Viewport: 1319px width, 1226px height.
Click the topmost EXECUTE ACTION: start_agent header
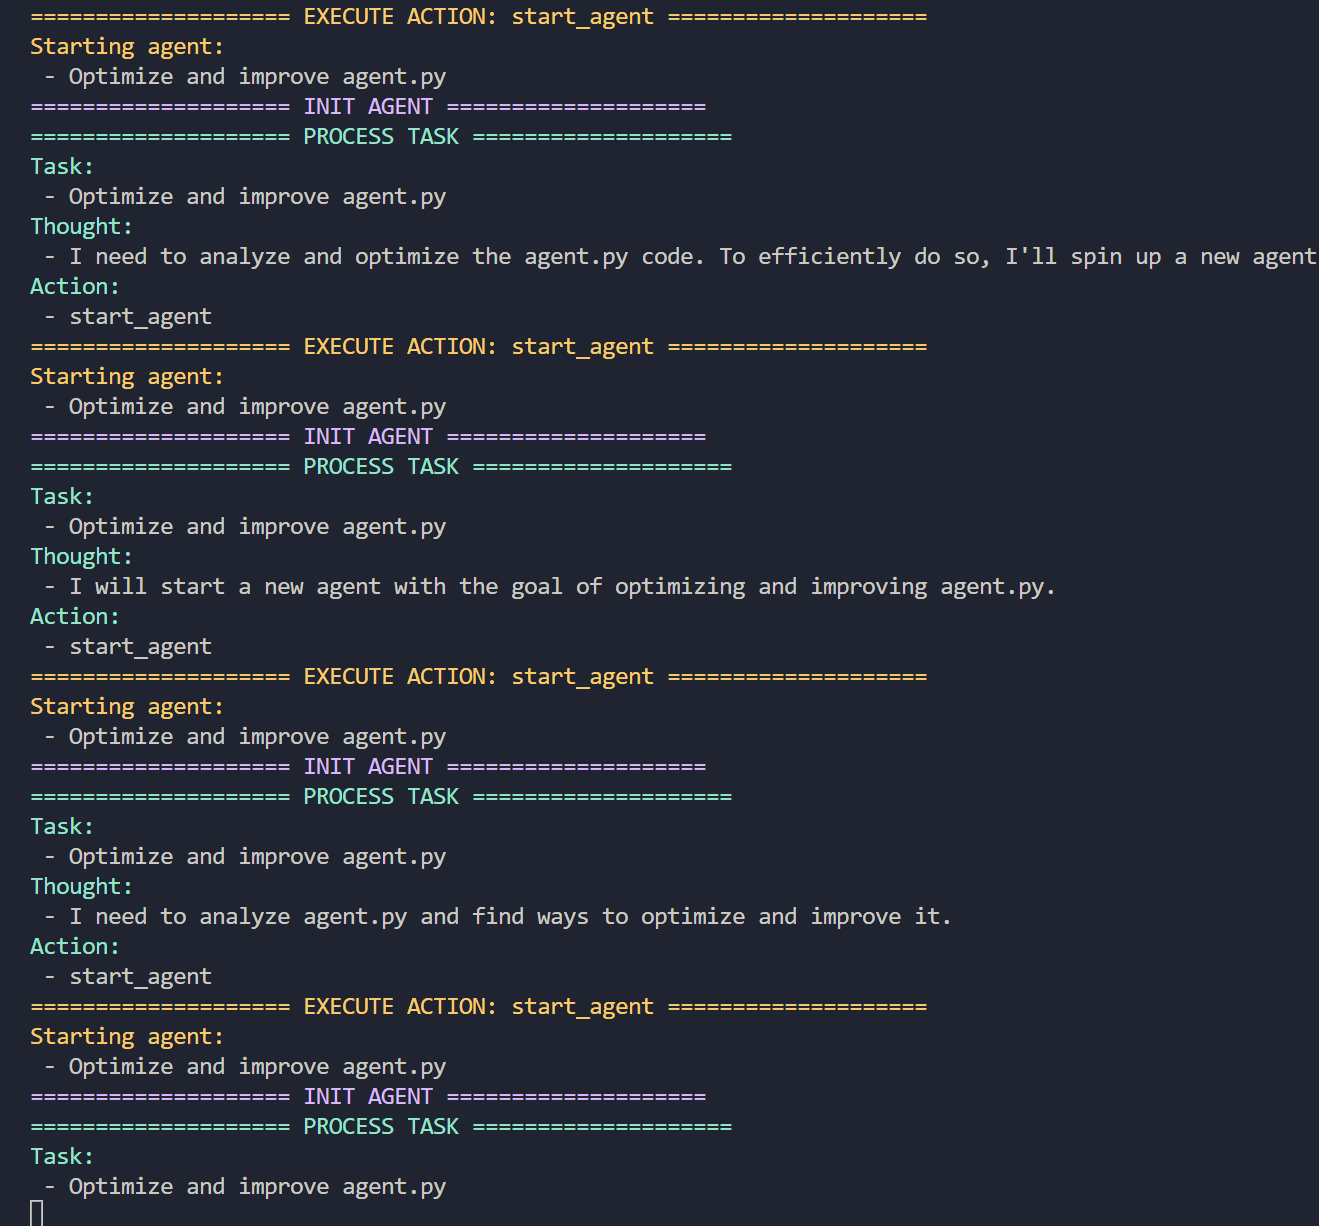click(x=478, y=17)
